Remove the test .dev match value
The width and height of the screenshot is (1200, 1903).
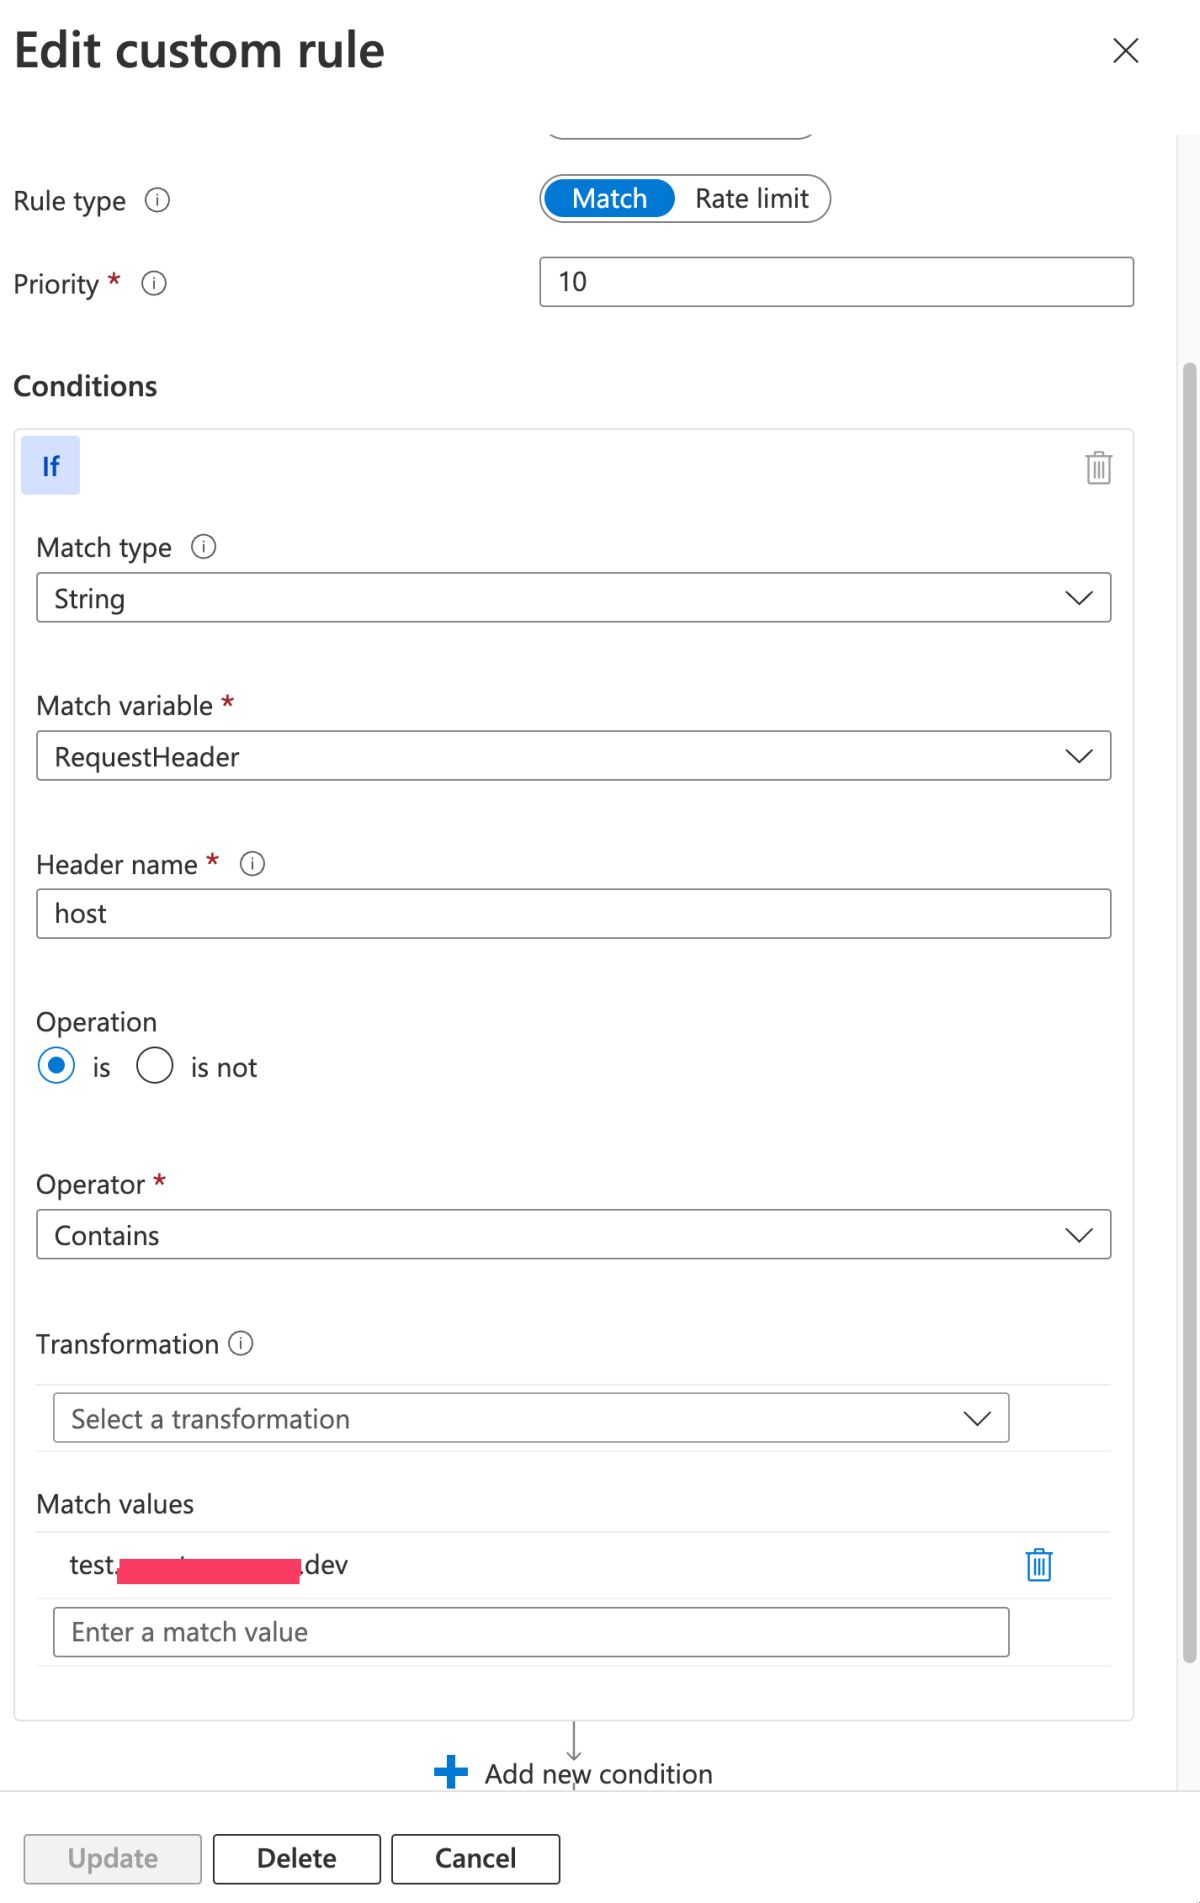[x=1039, y=1565]
